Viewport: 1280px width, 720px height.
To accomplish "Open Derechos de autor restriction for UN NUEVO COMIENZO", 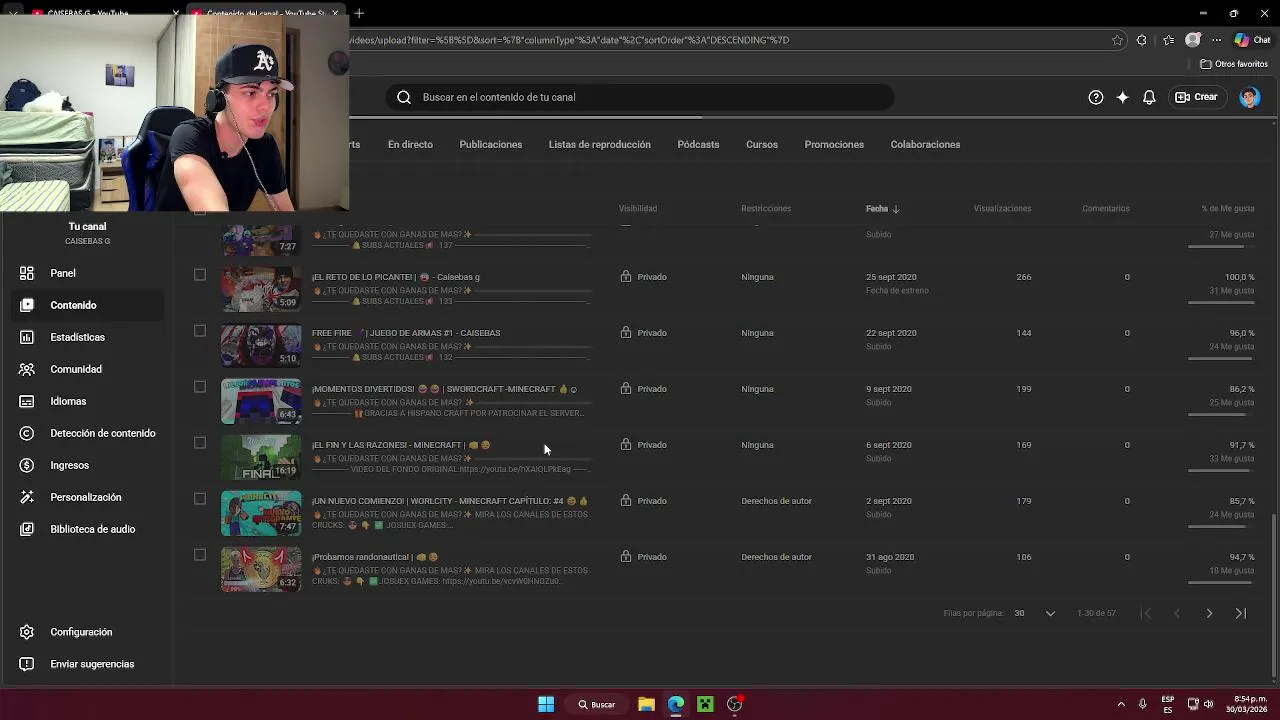I will tap(776, 501).
